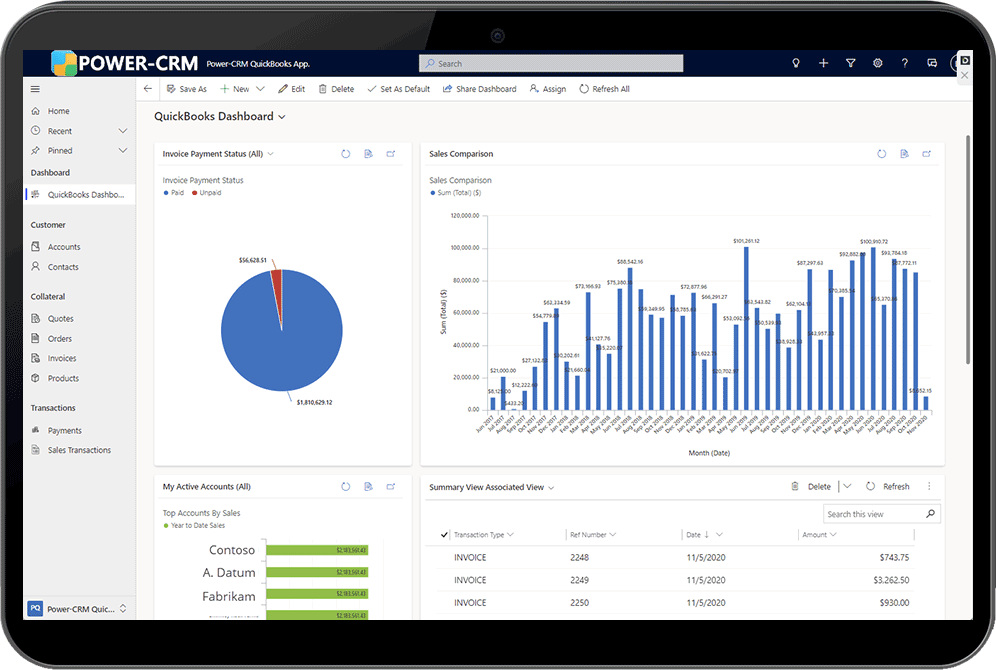This screenshot has width=996, height=670.
Task: Open Invoices in the sidebar
Action: click(x=62, y=359)
